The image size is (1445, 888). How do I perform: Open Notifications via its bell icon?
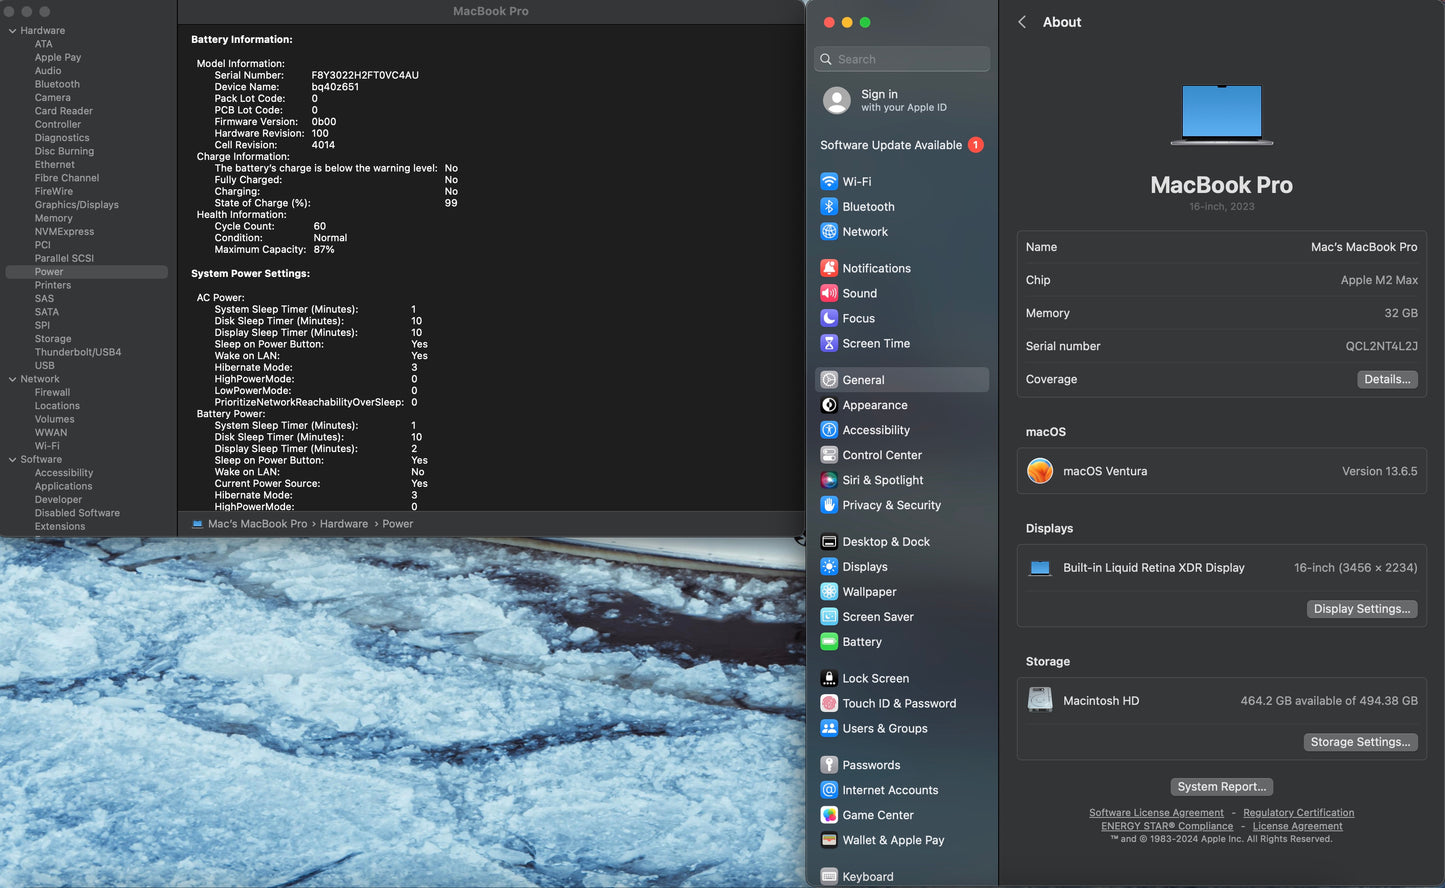(x=829, y=268)
